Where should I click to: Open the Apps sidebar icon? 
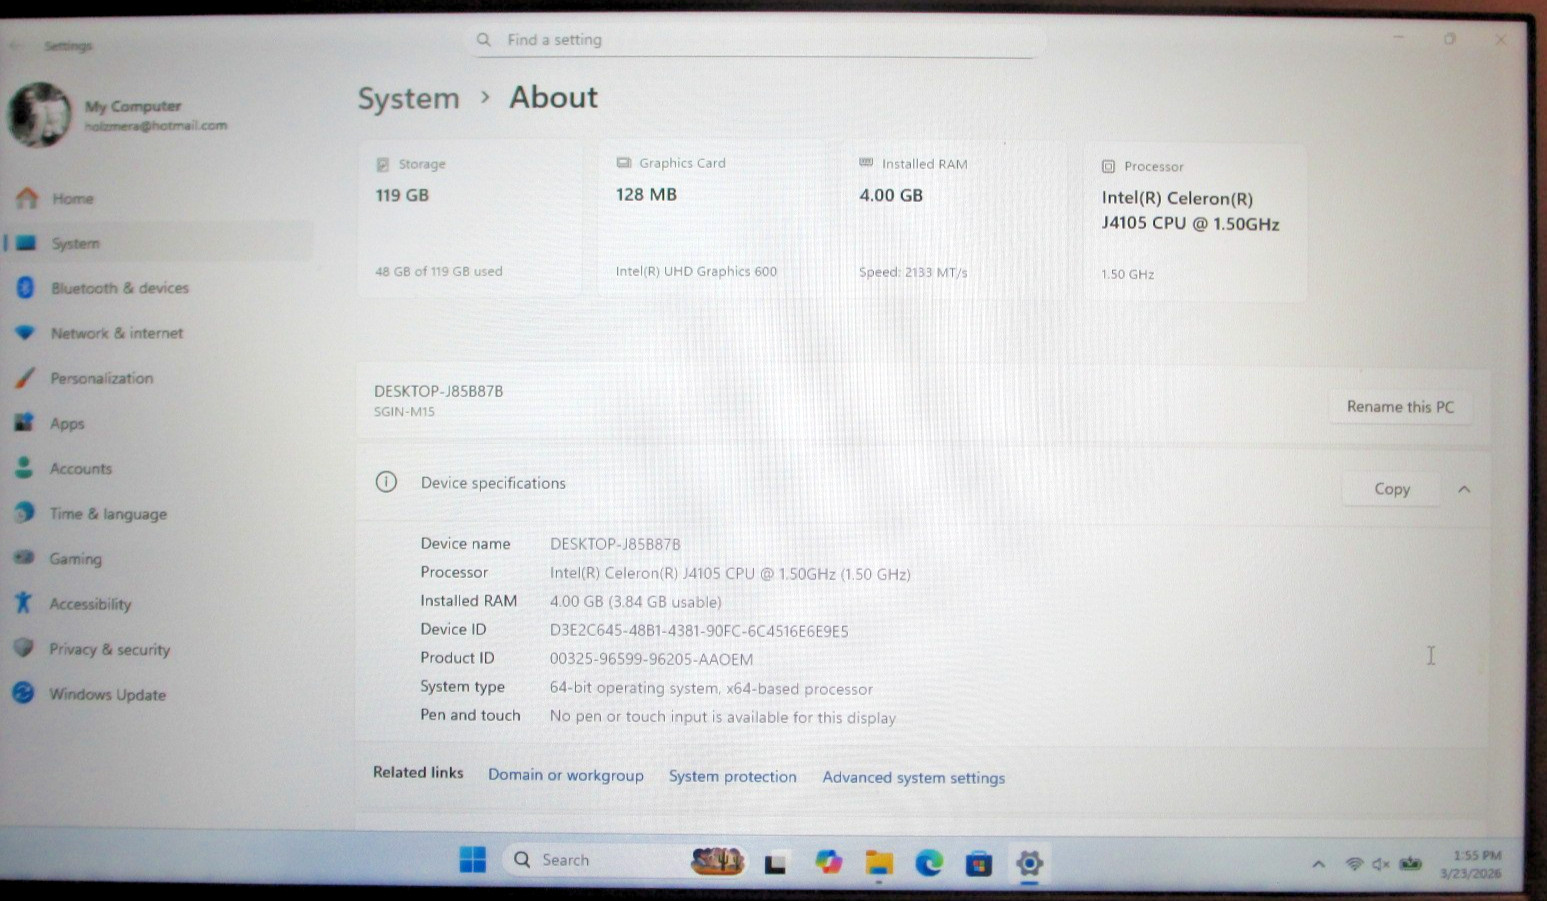[x=24, y=422]
